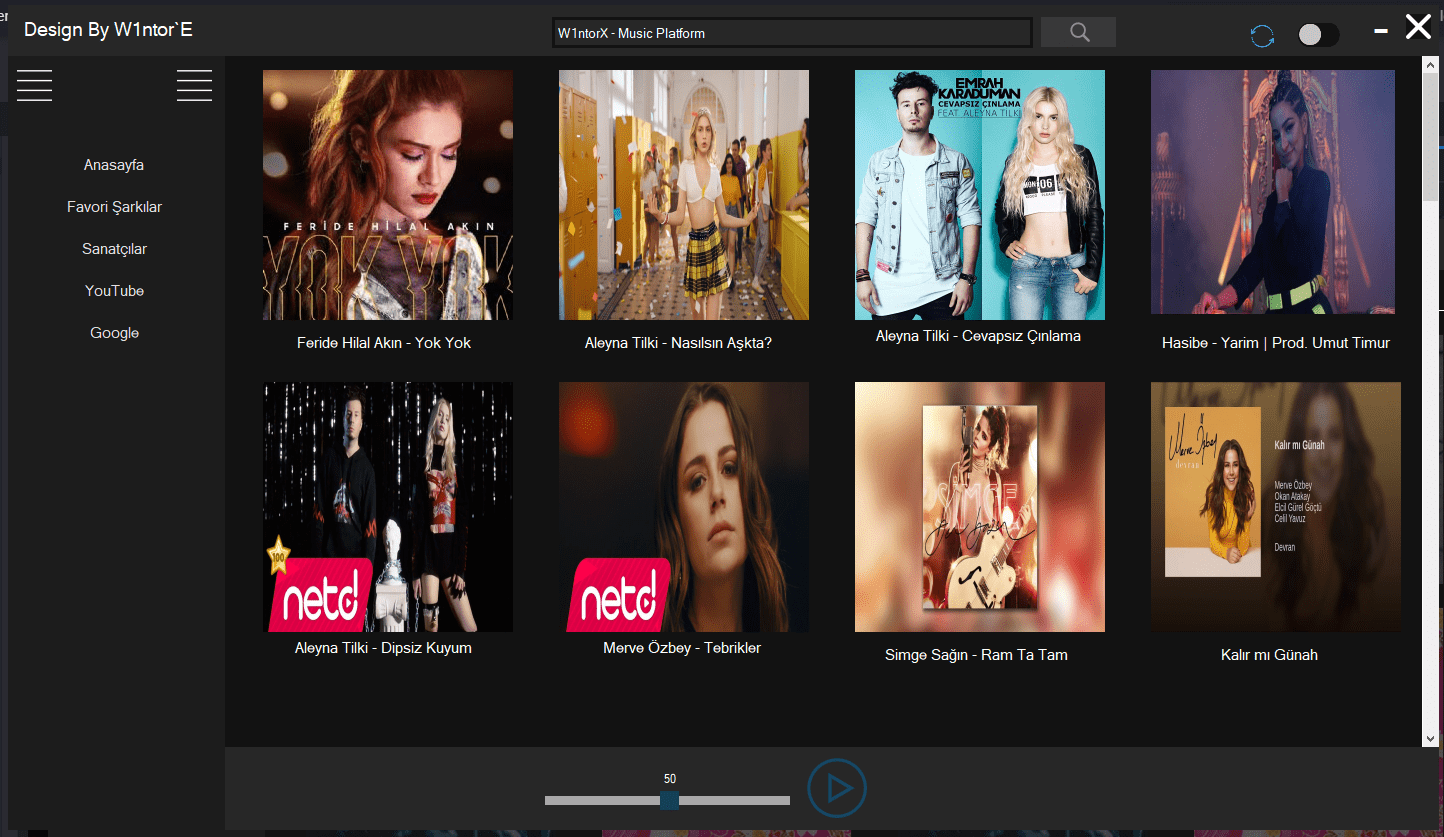
Task: Open the Kalır mı Günah cover image
Action: (x=1276, y=507)
